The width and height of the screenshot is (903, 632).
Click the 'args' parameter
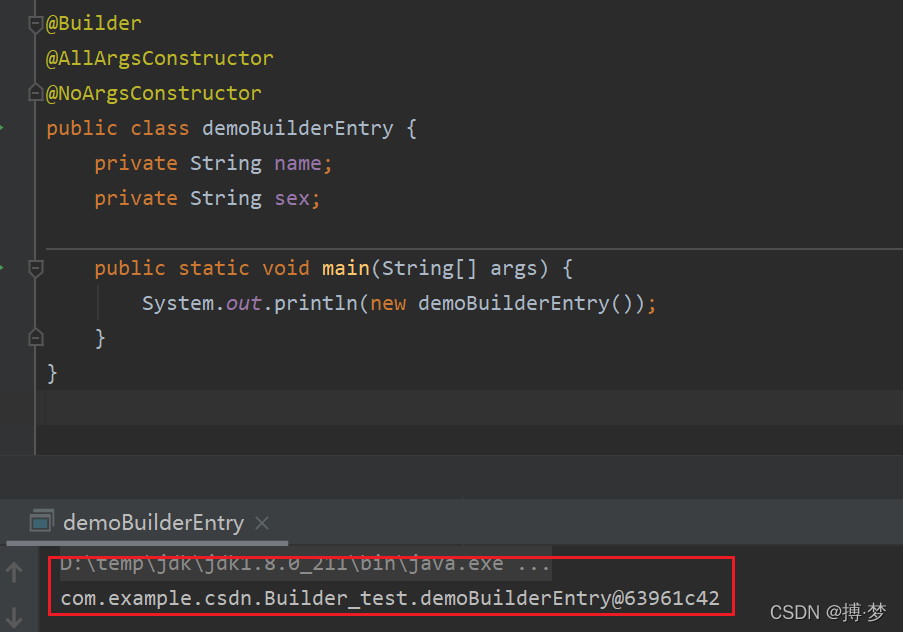tap(514, 269)
